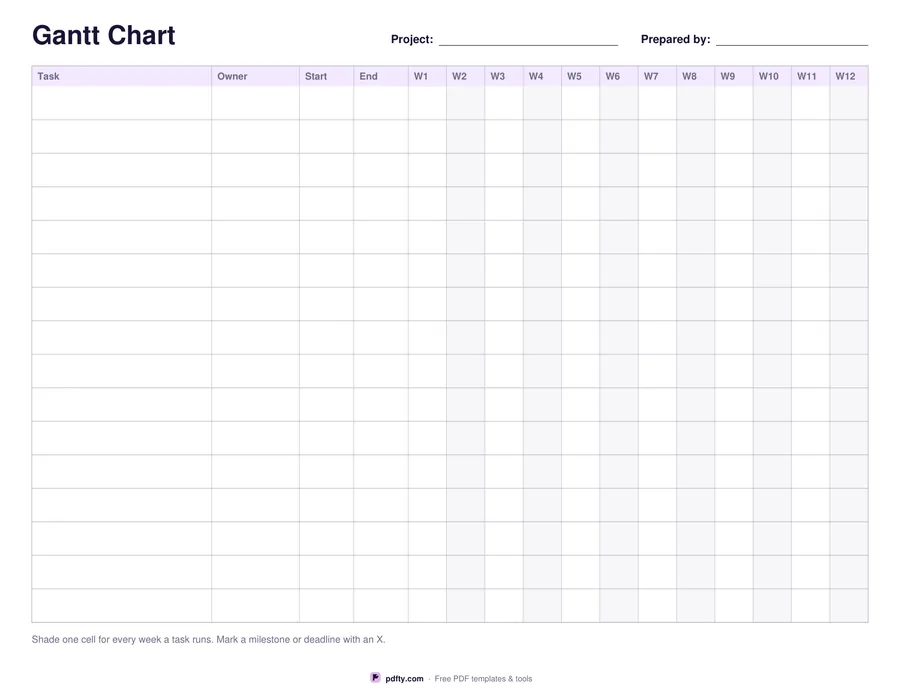
Task: Click the W10 week header
Action: (772, 76)
